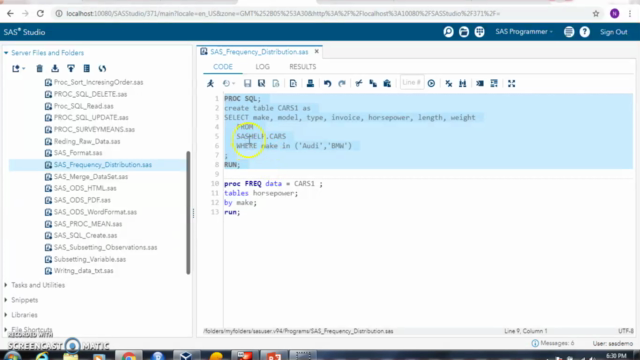Open PROC_SQL_UPDATE.sas file
640x360 pixels.
pos(91,118)
